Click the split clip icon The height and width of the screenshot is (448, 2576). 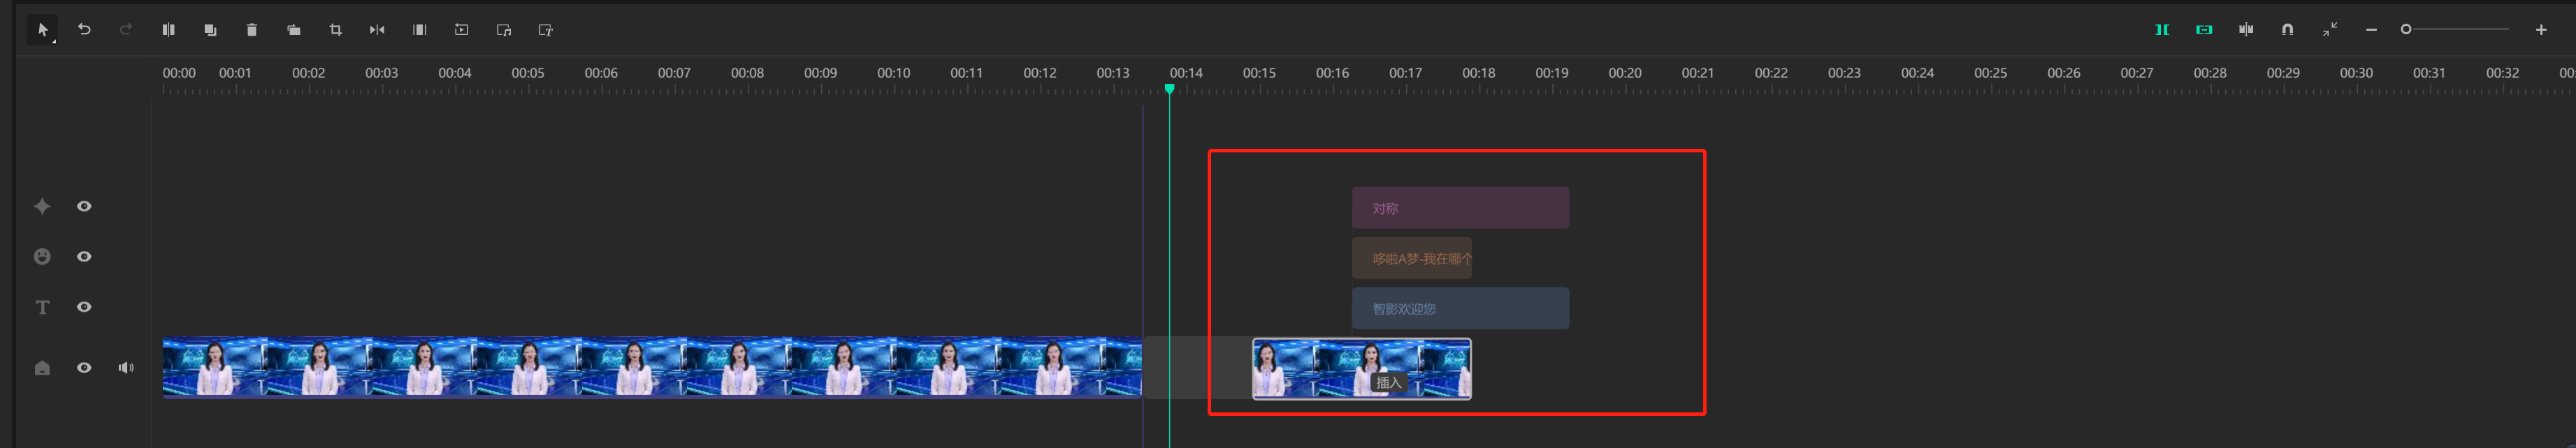click(168, 30)
